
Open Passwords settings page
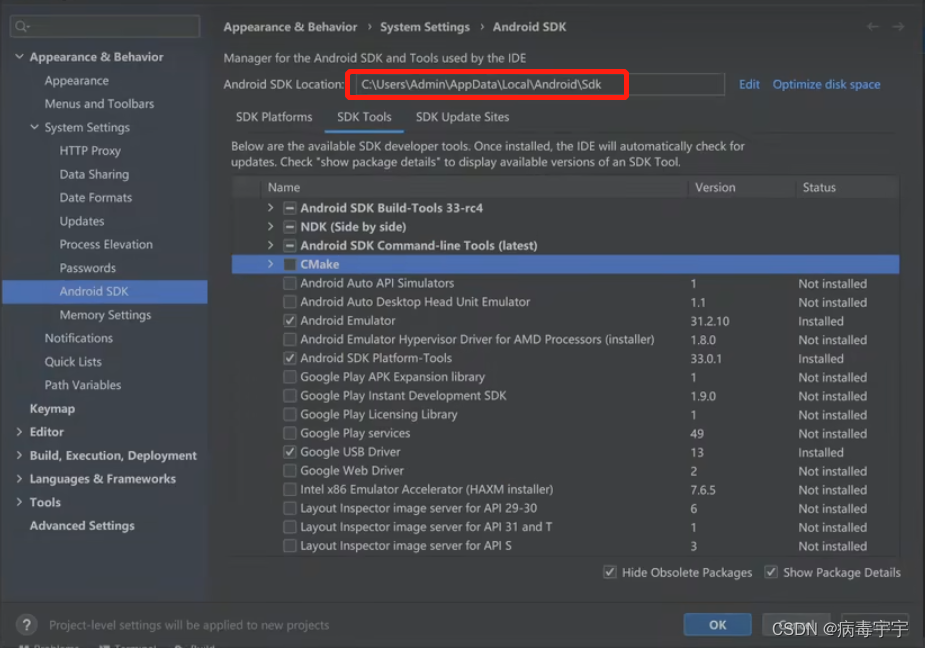pyautogui.click(x=87, y=268)
